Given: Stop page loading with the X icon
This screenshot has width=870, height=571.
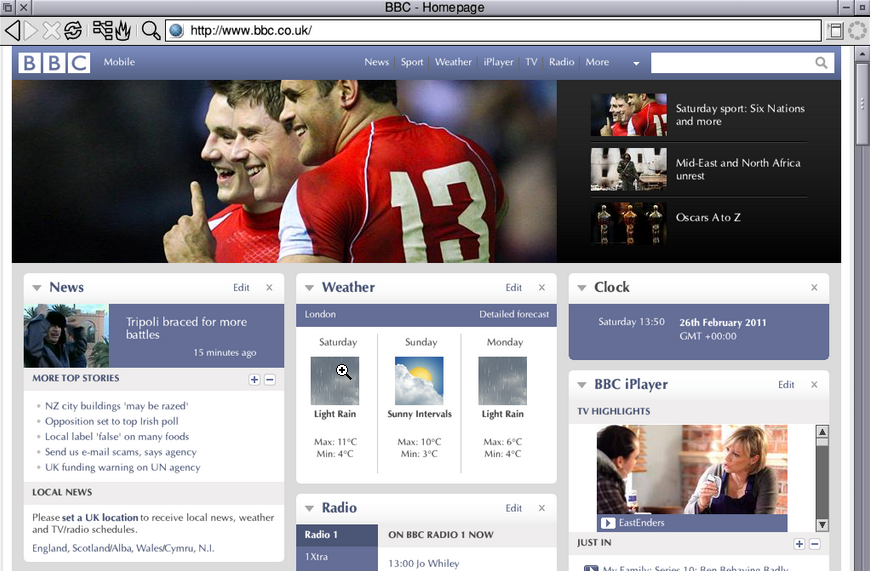Looking at the screenshot, I should 52,30.
